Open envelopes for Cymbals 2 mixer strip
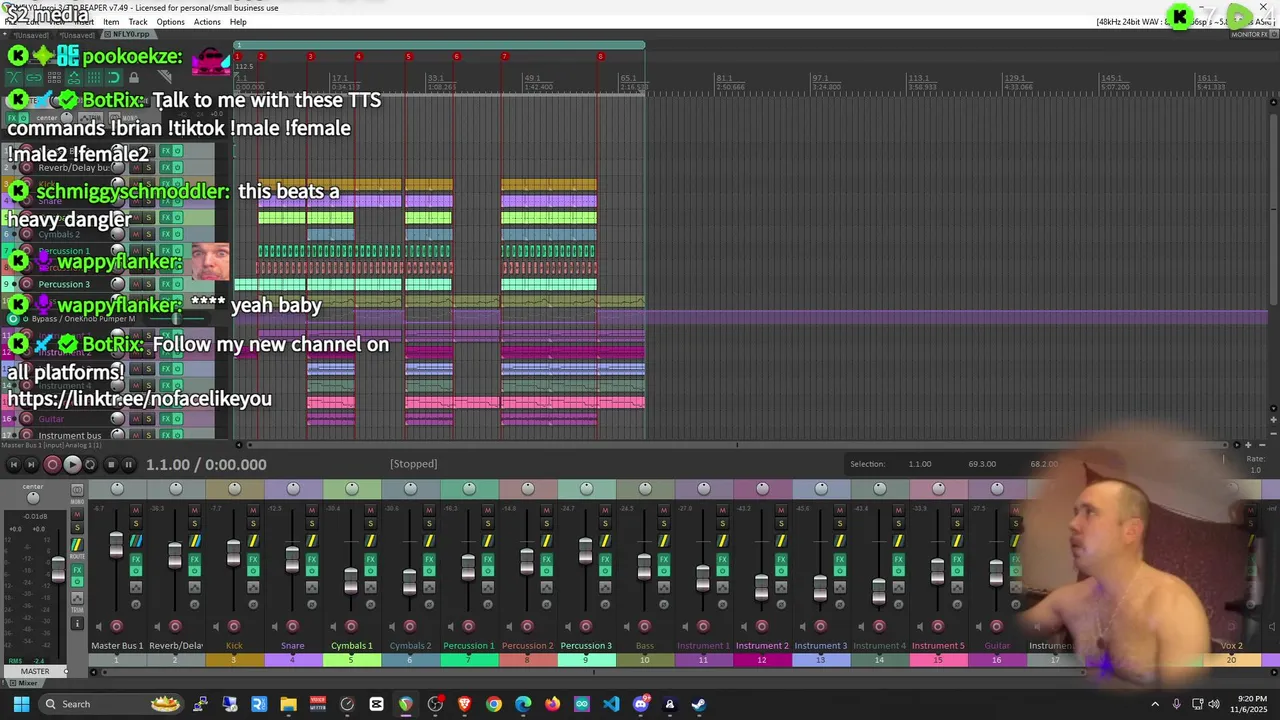Image resolution: width=1280 pixels, height=720 pixels. 429,587
